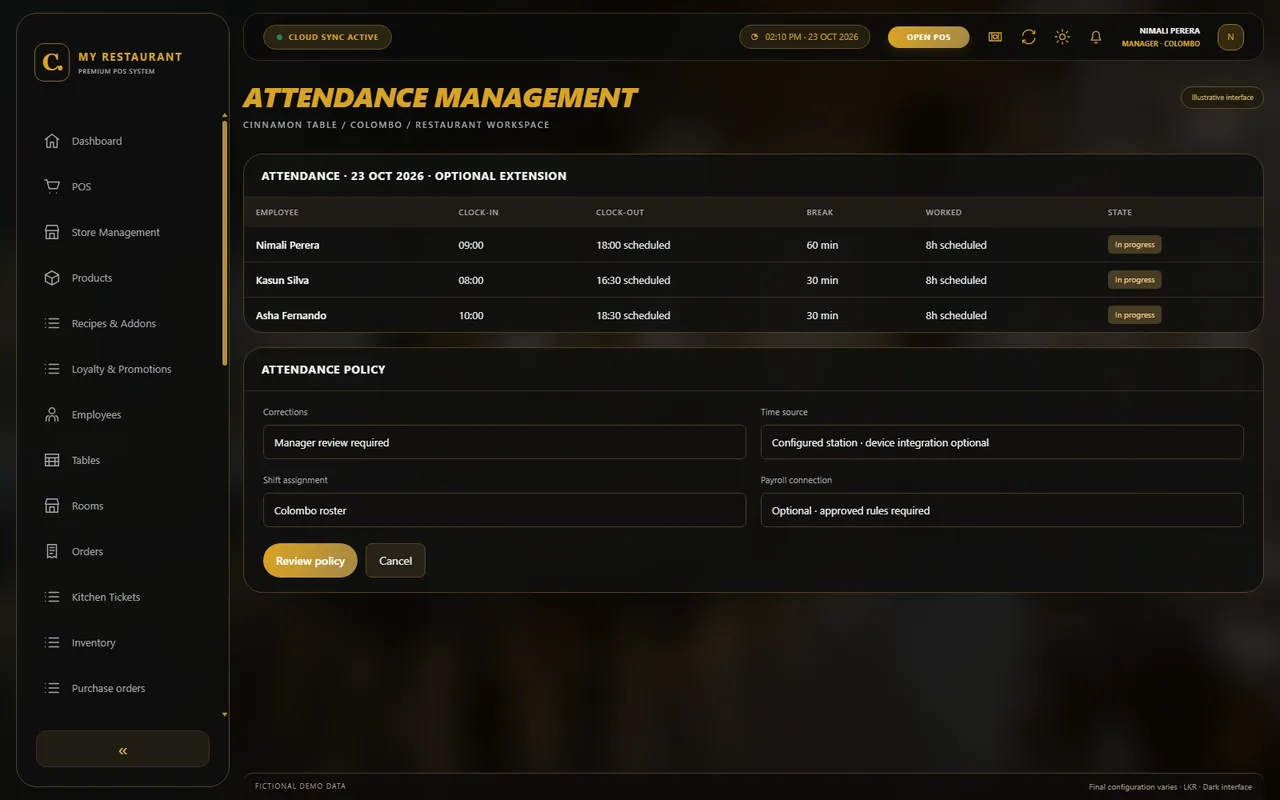1280x800 pixels.
Task: Click the Employees people icon
Action: coord(52,415)
